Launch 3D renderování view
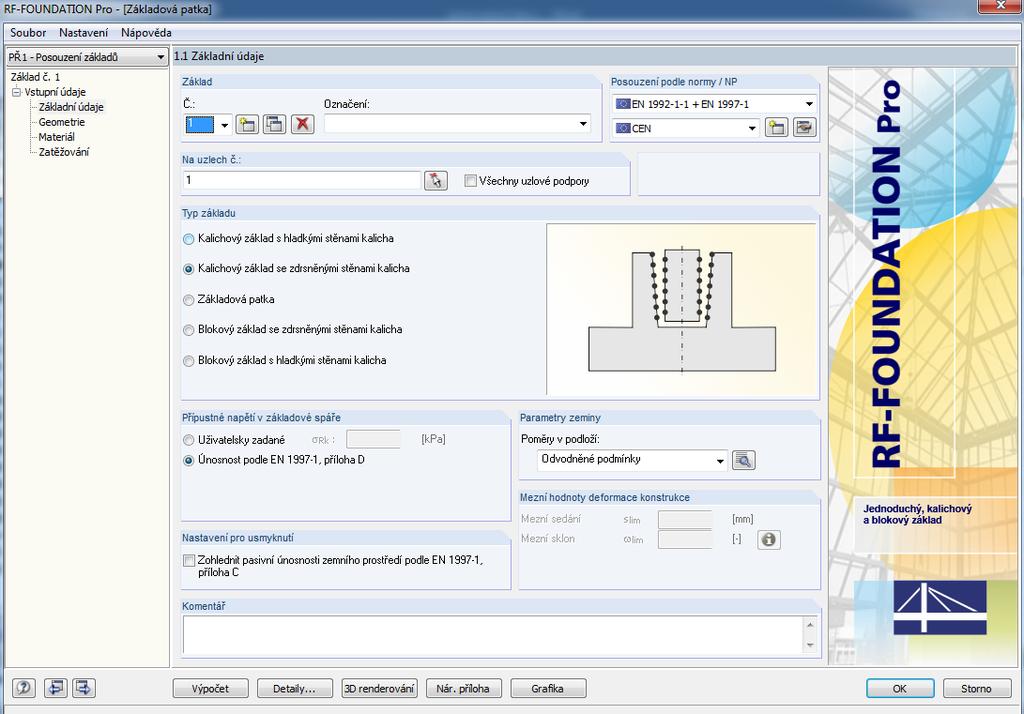Viewport: 1024px width, 714px height. pyautogui.click(x=379, y=689)
